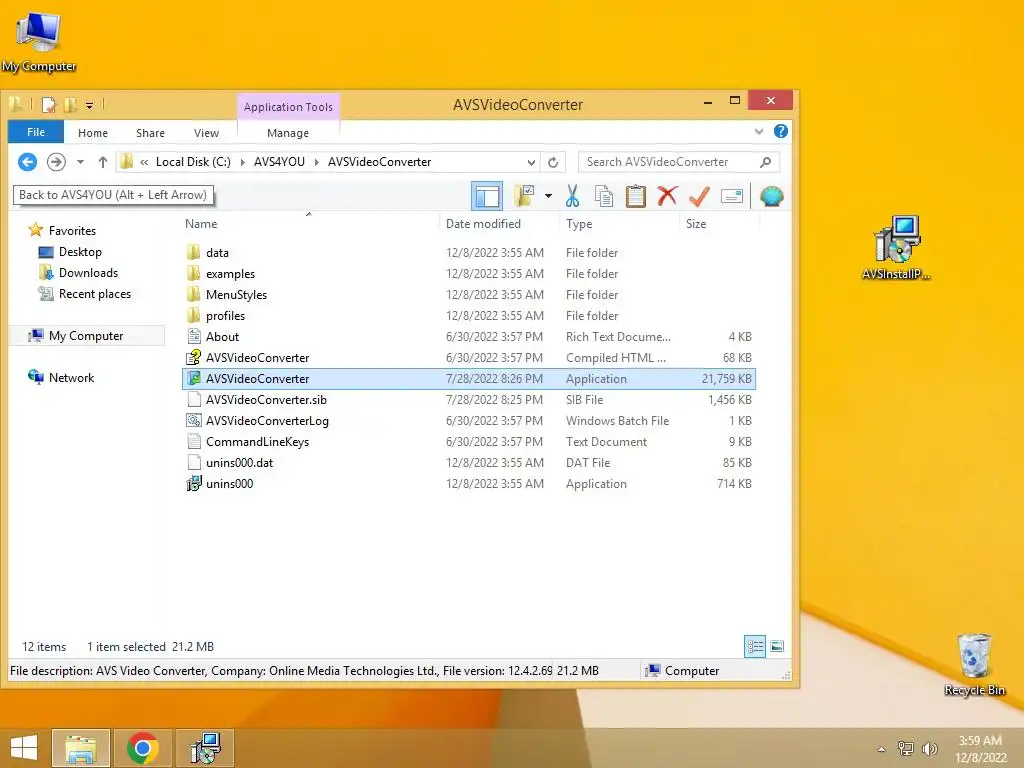Open Google Chrome from taskbar

pyautogui.click(x=142, y=748)
